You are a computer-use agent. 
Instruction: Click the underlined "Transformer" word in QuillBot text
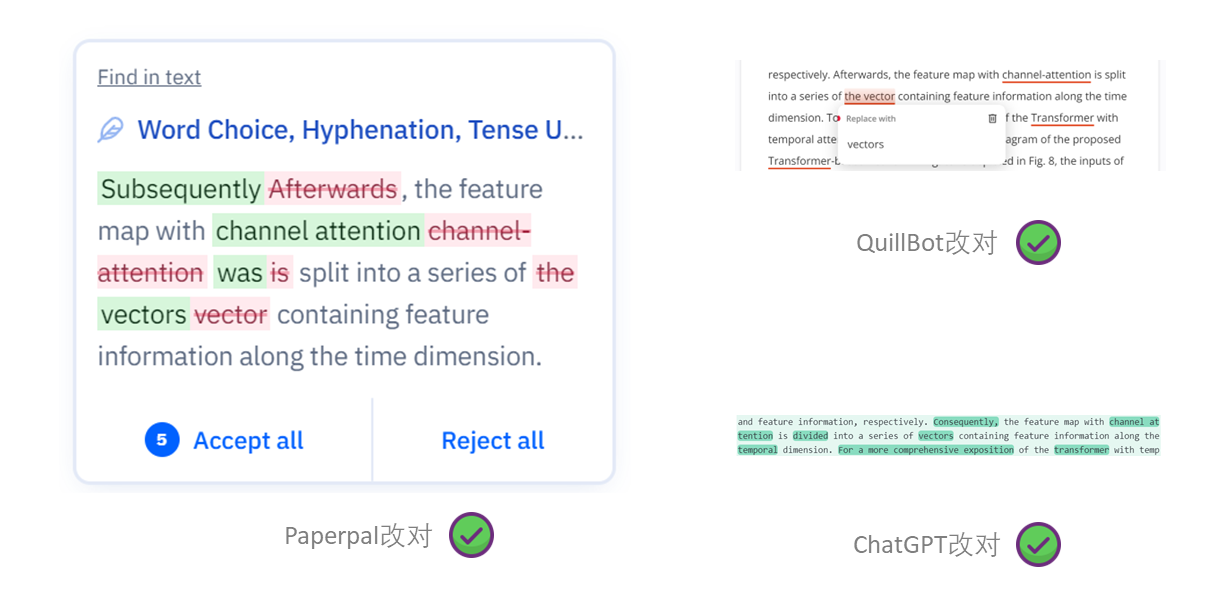(x=1062, y=118)
